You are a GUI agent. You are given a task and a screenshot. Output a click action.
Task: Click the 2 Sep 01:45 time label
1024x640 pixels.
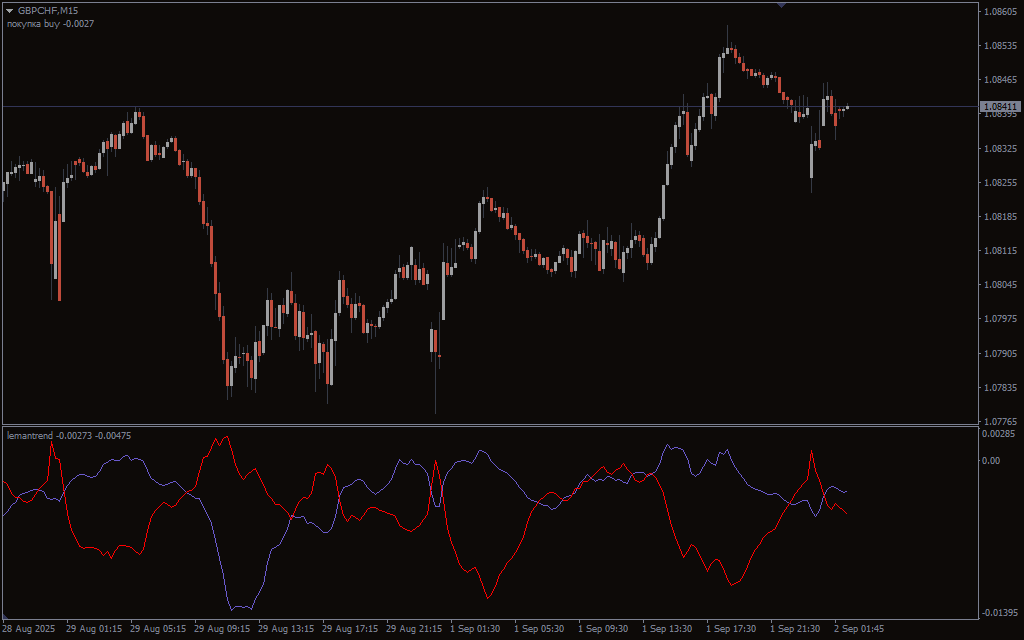(x=859, y=629)
